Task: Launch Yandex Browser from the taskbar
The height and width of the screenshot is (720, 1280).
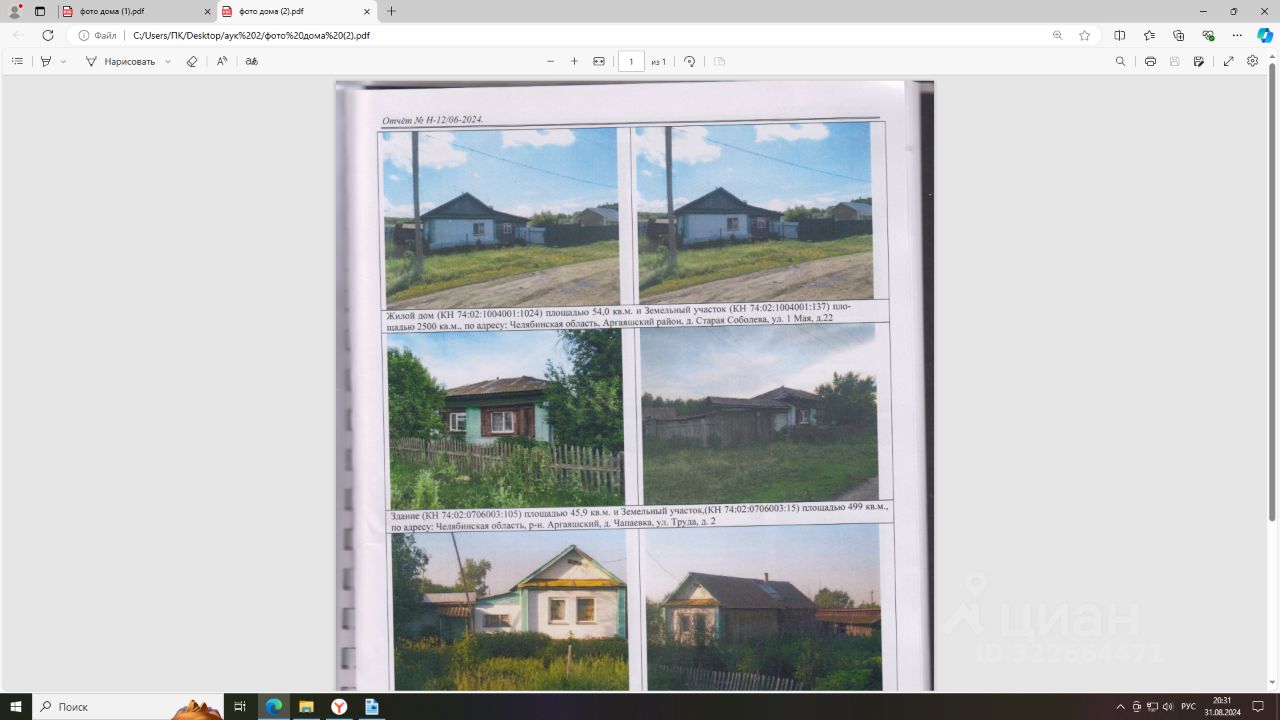Action: pos(339,707)
